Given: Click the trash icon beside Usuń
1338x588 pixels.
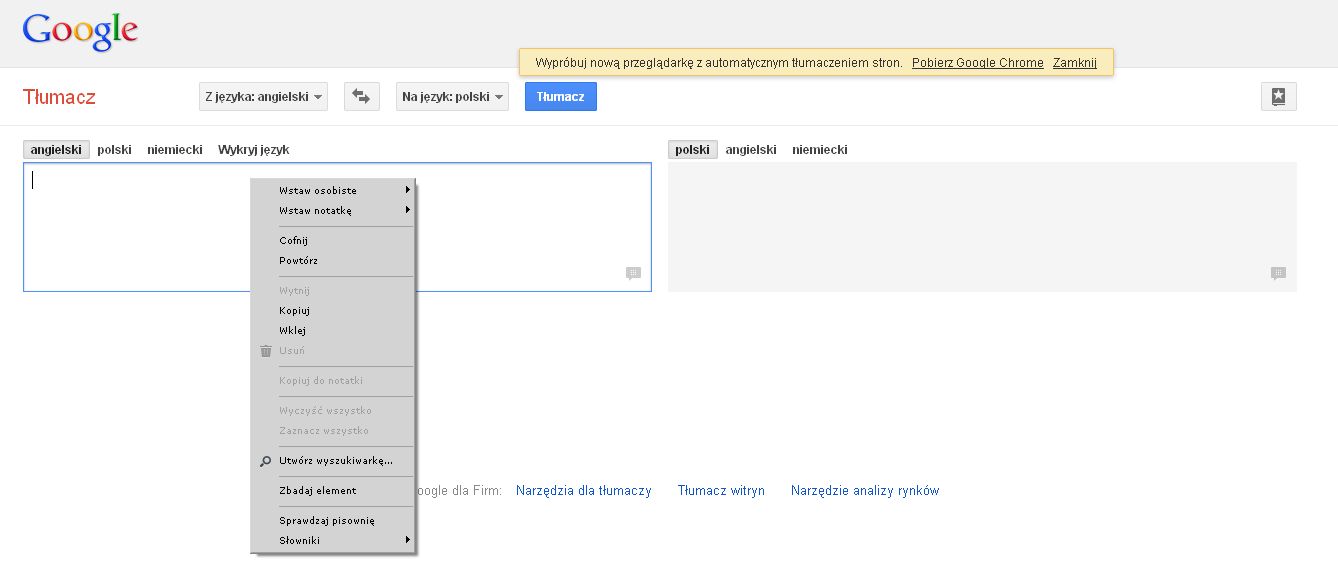Looking at the screenshot, I should click(266, 351).
